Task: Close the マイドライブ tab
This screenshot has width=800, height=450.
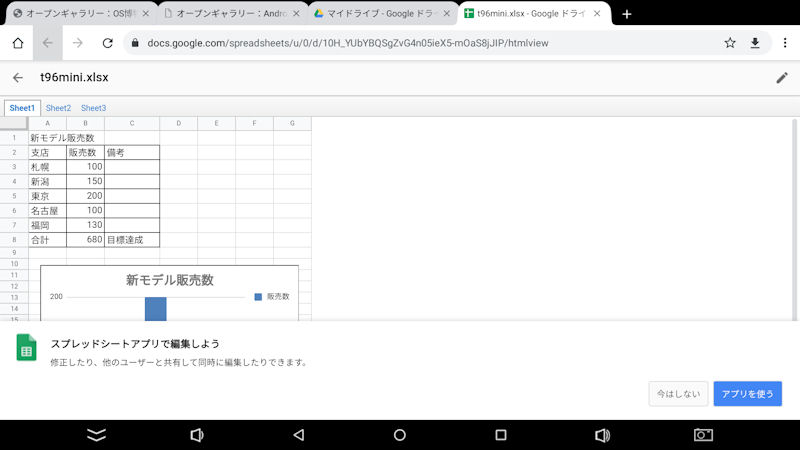Action: (x=446, y=14)
